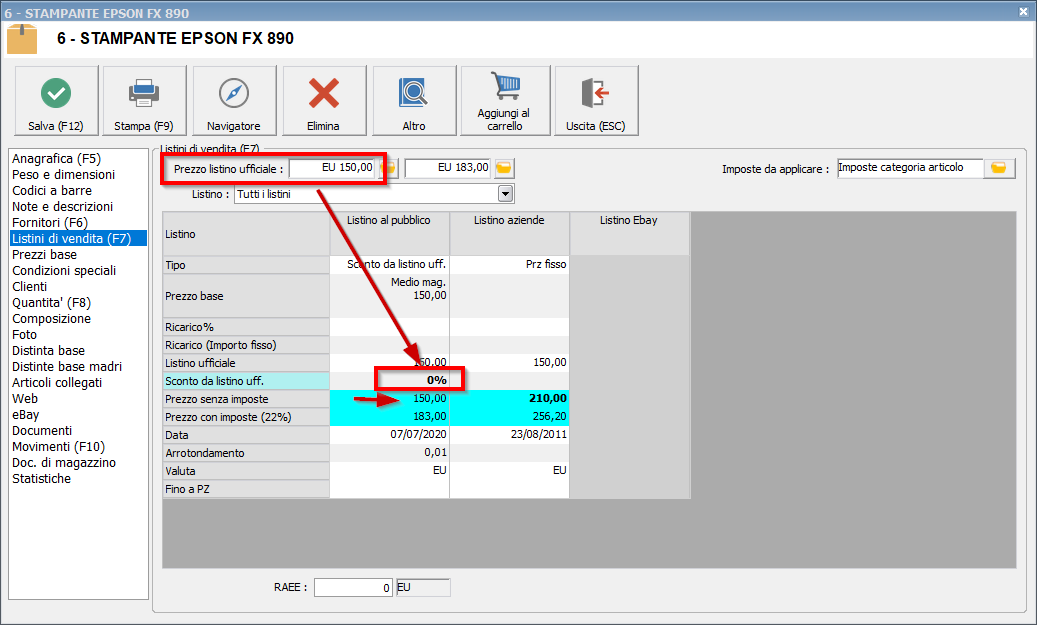Click the EU currency box beside RAEE

tap(423, 587)
